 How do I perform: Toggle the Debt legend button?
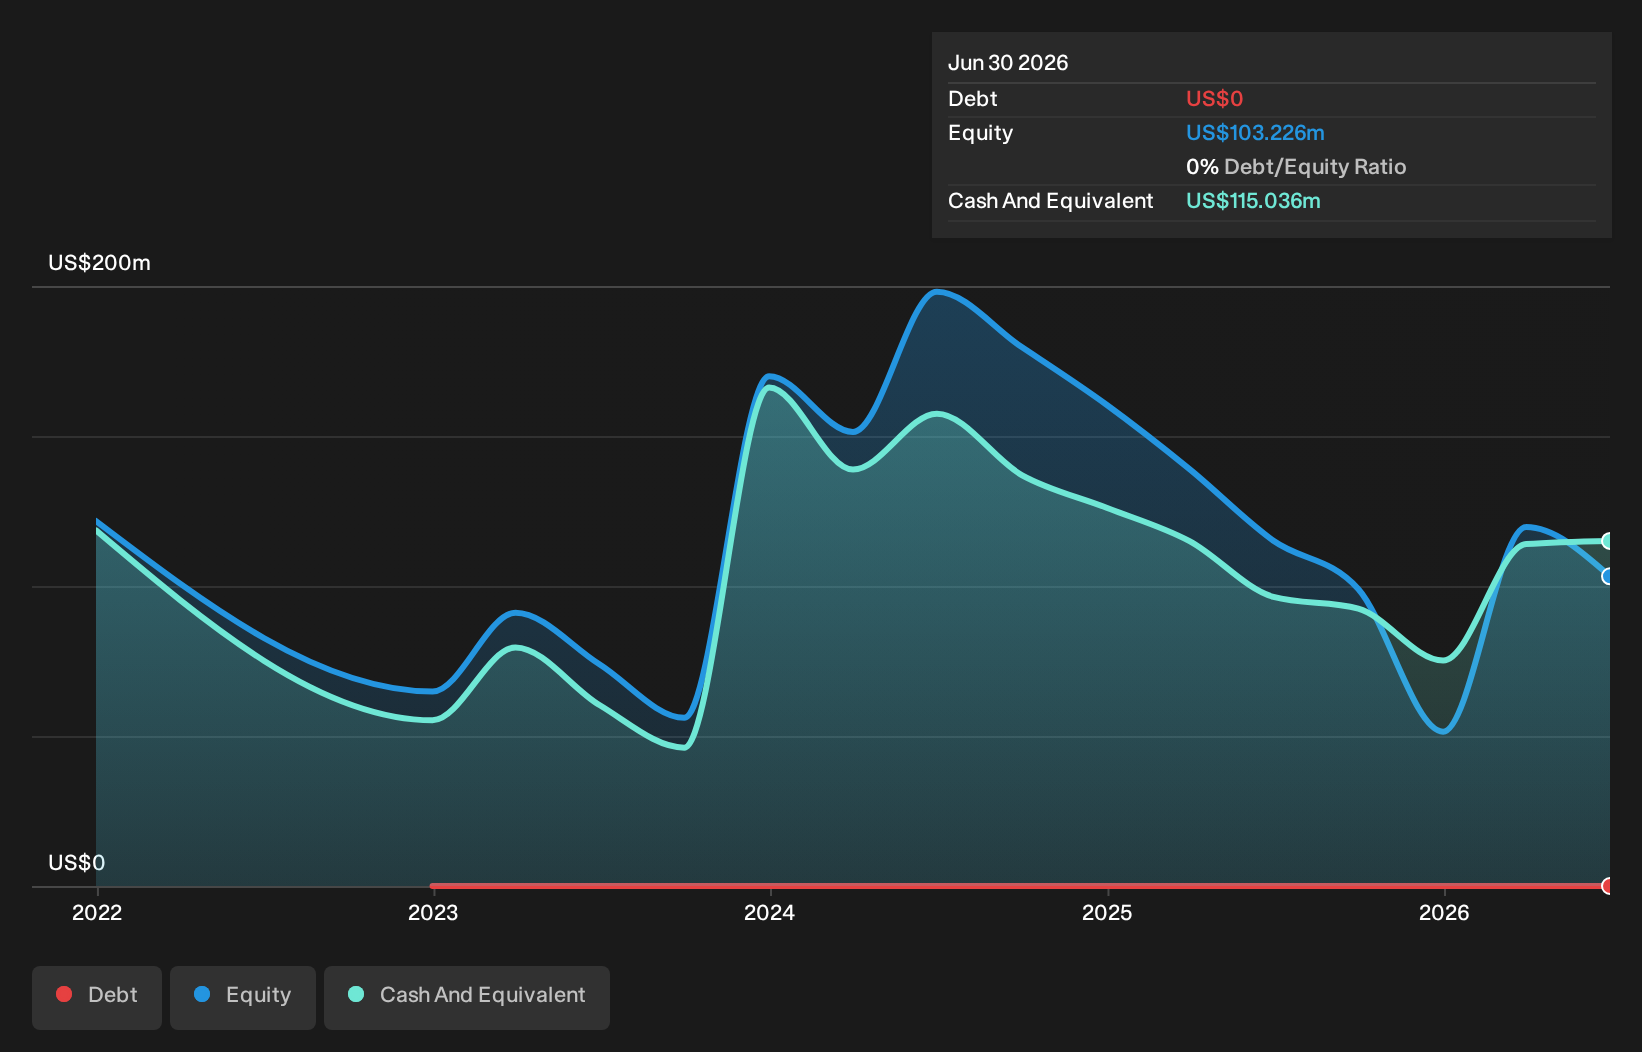click(x=97, y=997)
